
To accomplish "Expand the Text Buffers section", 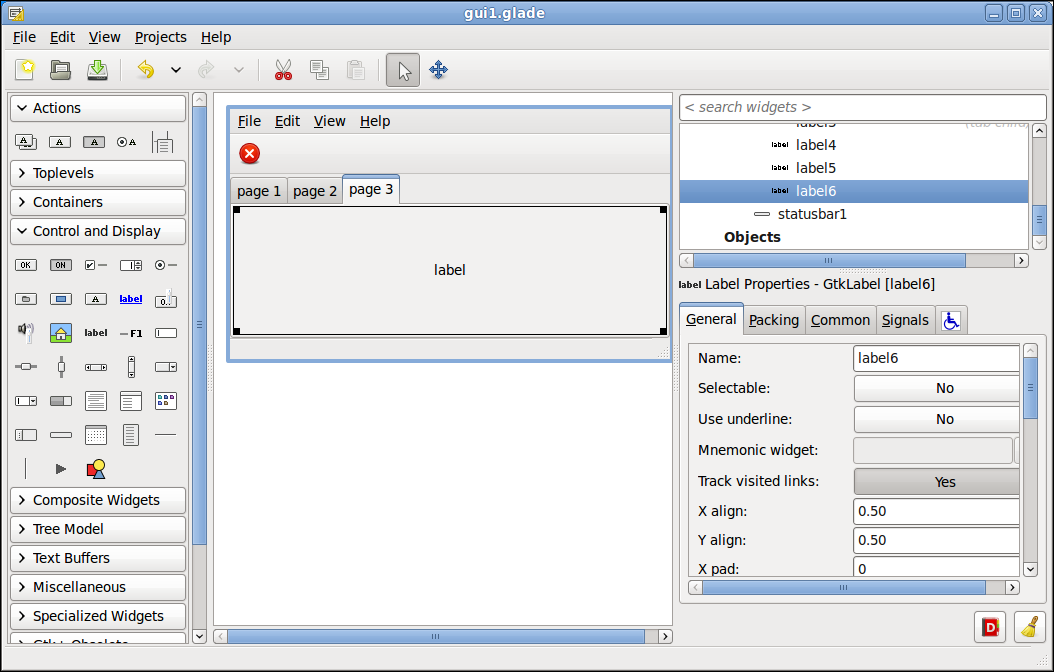I will [98, 558].
